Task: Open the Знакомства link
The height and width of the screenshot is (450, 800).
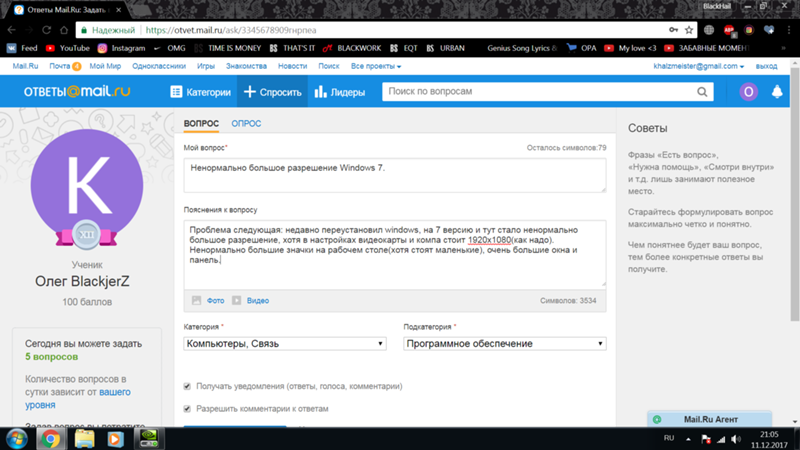Action: click(246, 66)
